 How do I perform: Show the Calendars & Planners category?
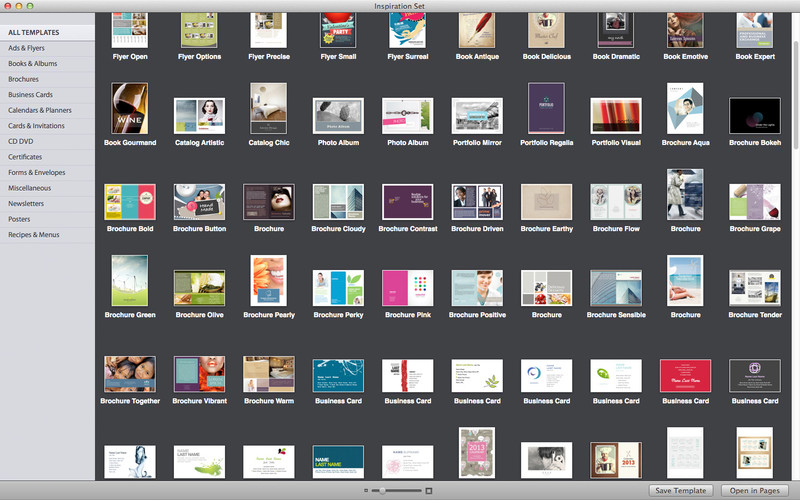coord(40,110)
